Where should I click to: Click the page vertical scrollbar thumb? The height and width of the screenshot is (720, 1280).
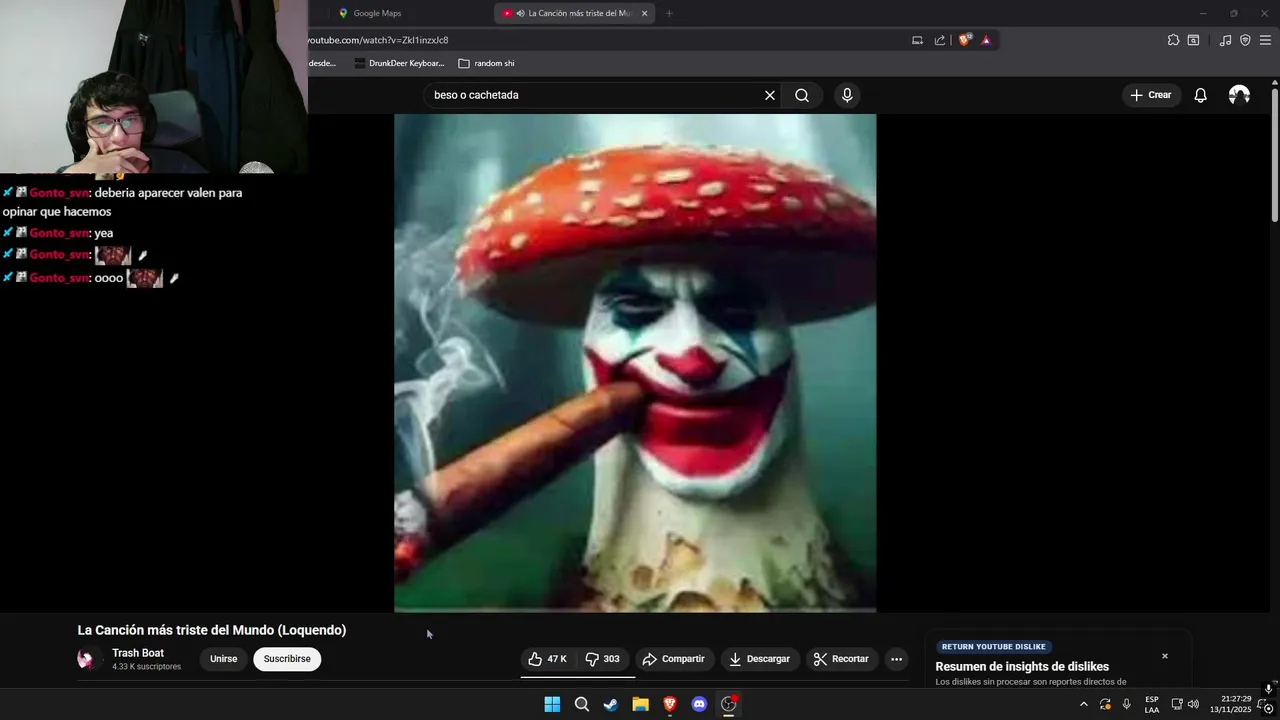pyautogui.click(x=1274, y=155)
